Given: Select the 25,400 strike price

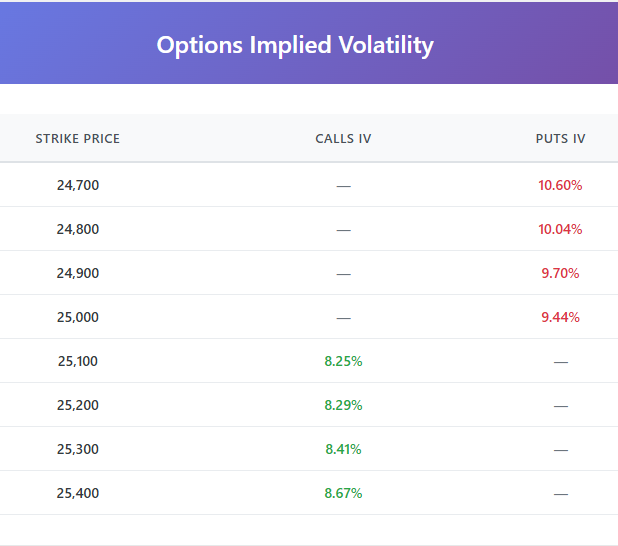Looking at the screenshot, I should (77, 493).
